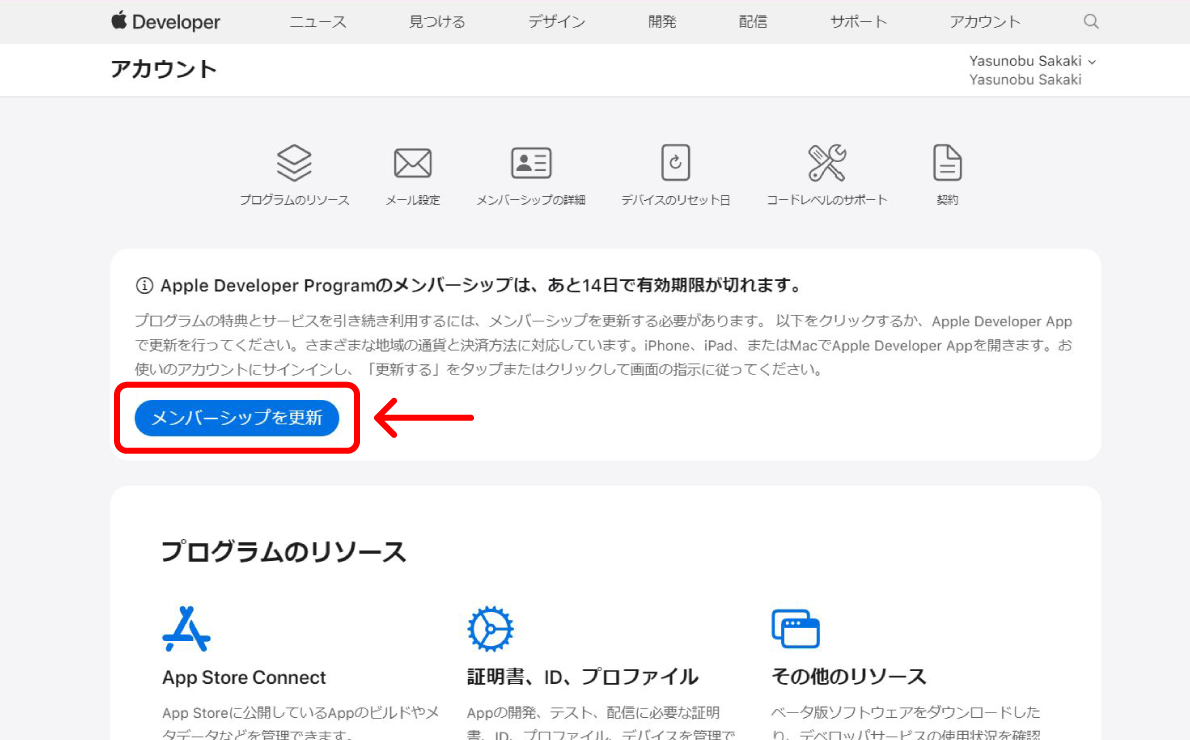Image resolution: width=1190 pixels, height=740 pixels.
Task: Open メール設定 envelope icon
Action: click(412, 163)
